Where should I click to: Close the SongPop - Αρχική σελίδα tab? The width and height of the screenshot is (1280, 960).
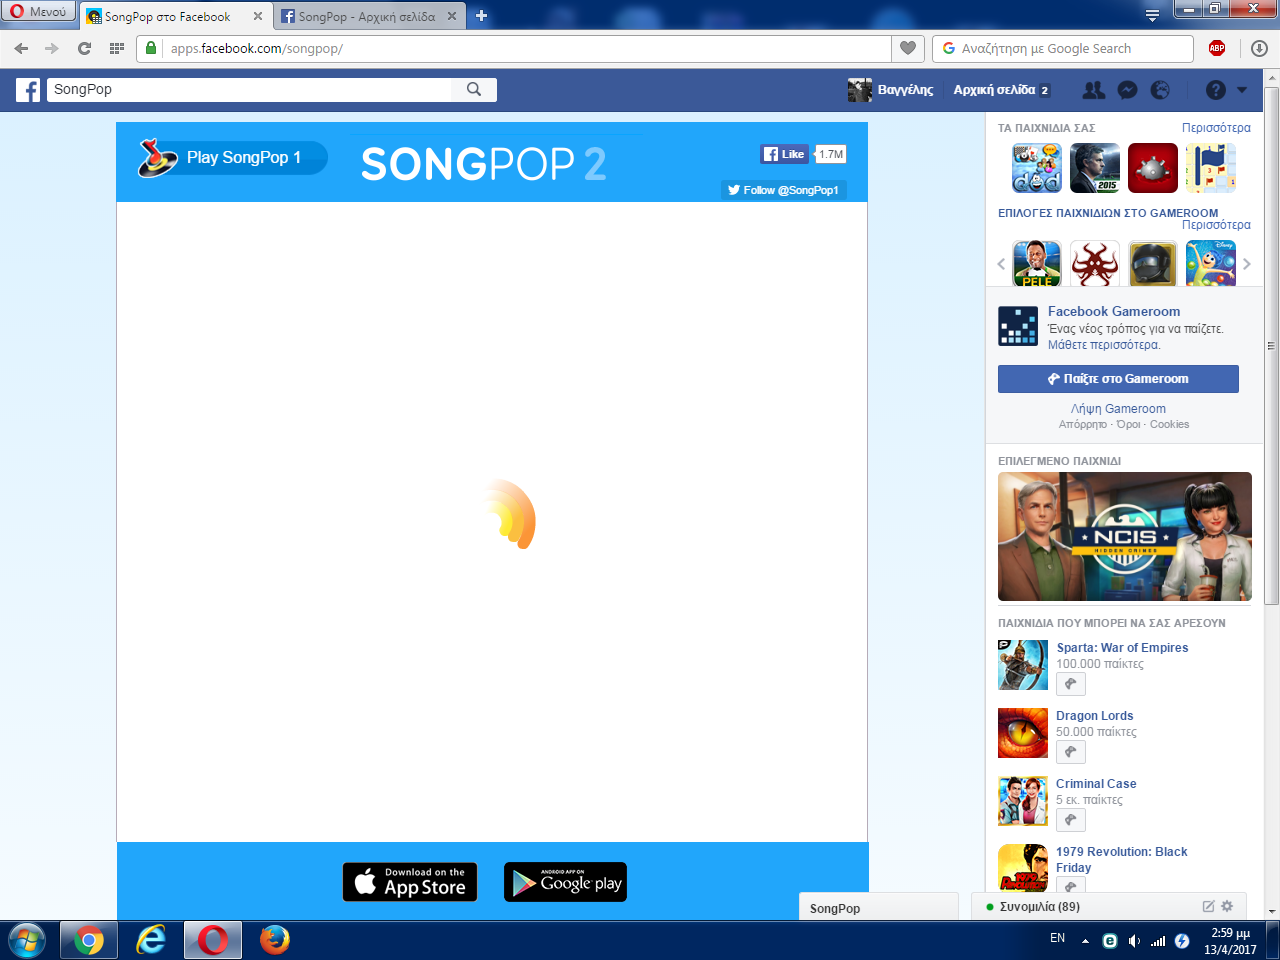[x=452, y=17]
